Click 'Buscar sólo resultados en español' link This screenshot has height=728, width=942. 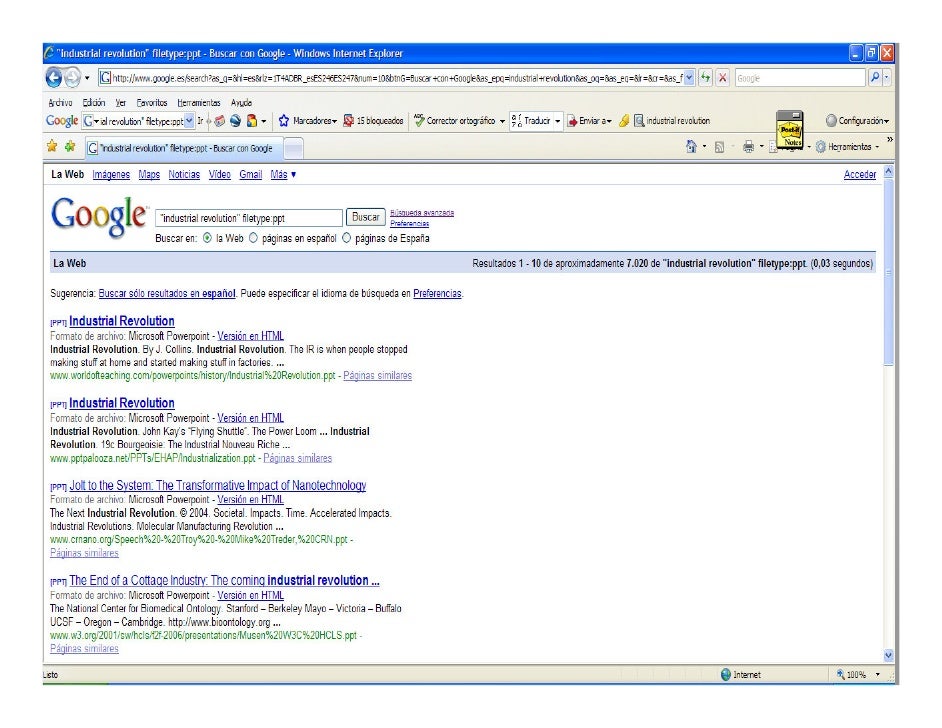click(x=167, y=294)
